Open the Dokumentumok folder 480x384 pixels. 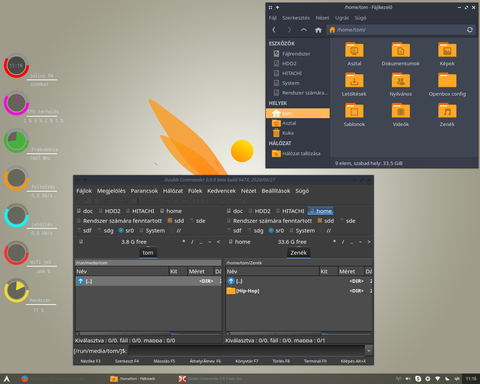click(x=401, y=54)
